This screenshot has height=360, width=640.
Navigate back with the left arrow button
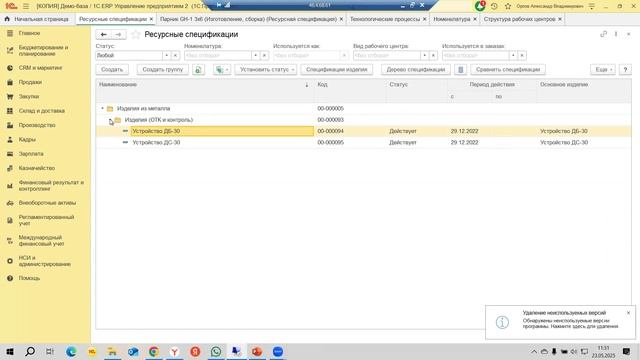[x=104, y=35]
